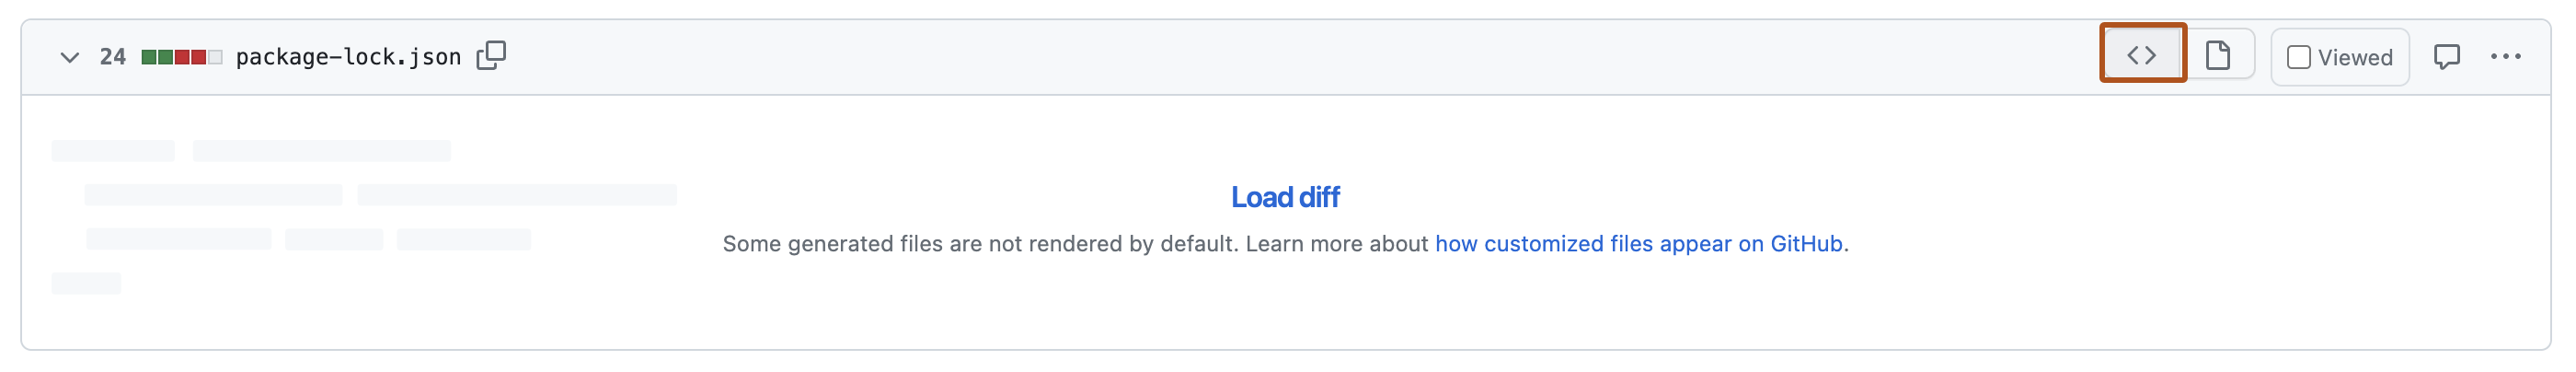Click the second red diffstat square

[198, 57]
